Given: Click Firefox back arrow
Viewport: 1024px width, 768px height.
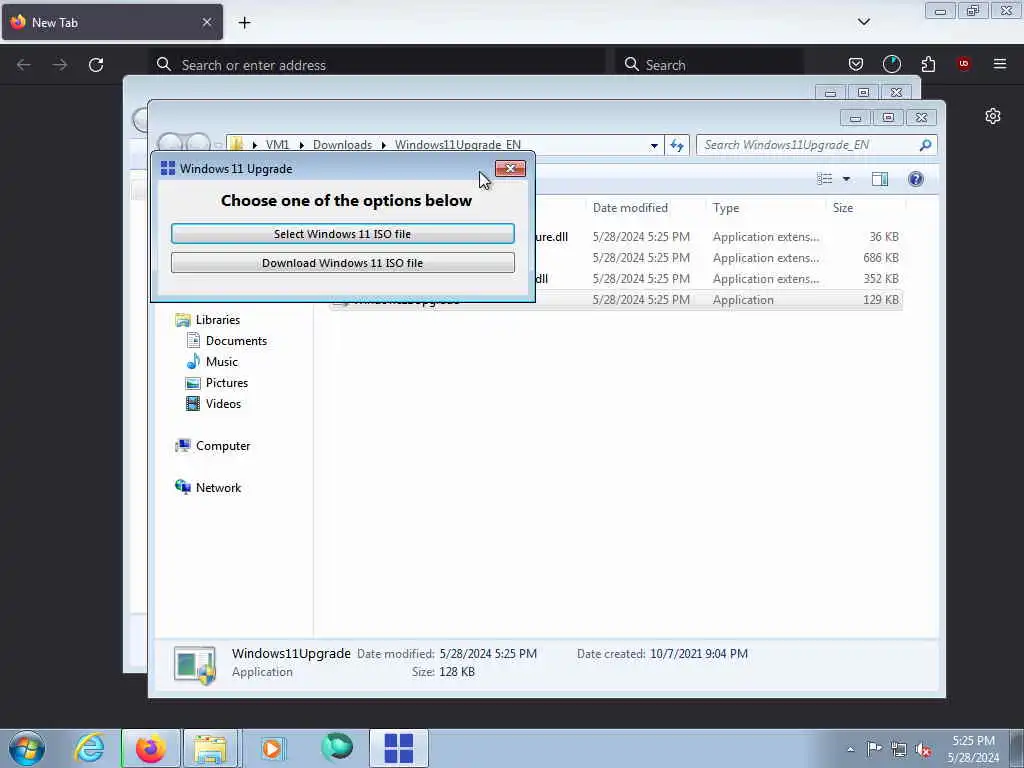Looking at the screenshot, I should [24, 65].
